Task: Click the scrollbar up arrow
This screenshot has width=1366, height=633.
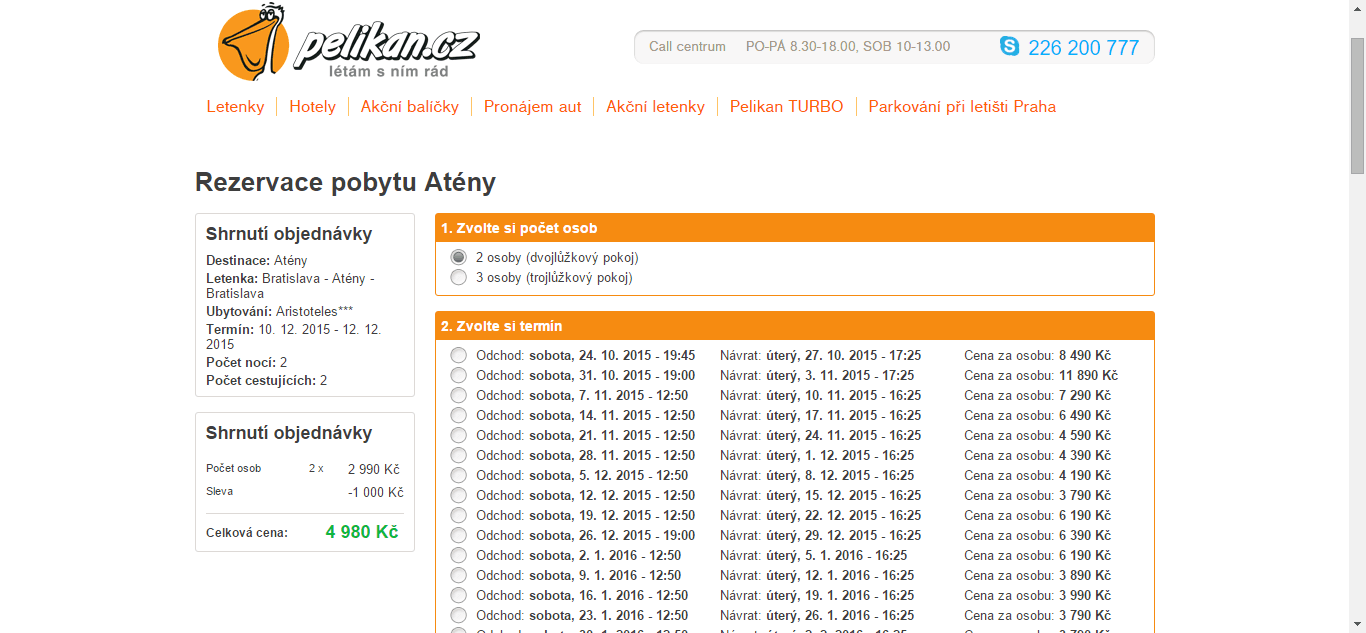Action: click(x=1357, y=8)
